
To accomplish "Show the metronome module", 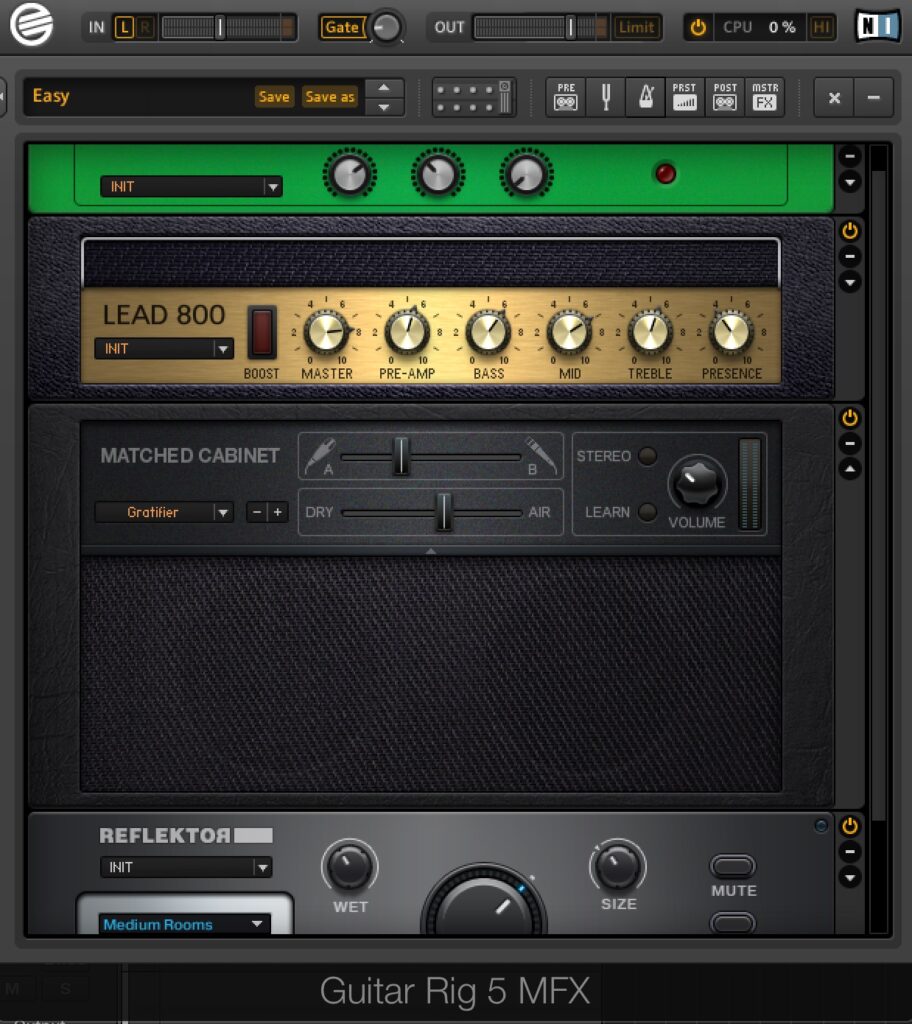I will tap(645, 97).
